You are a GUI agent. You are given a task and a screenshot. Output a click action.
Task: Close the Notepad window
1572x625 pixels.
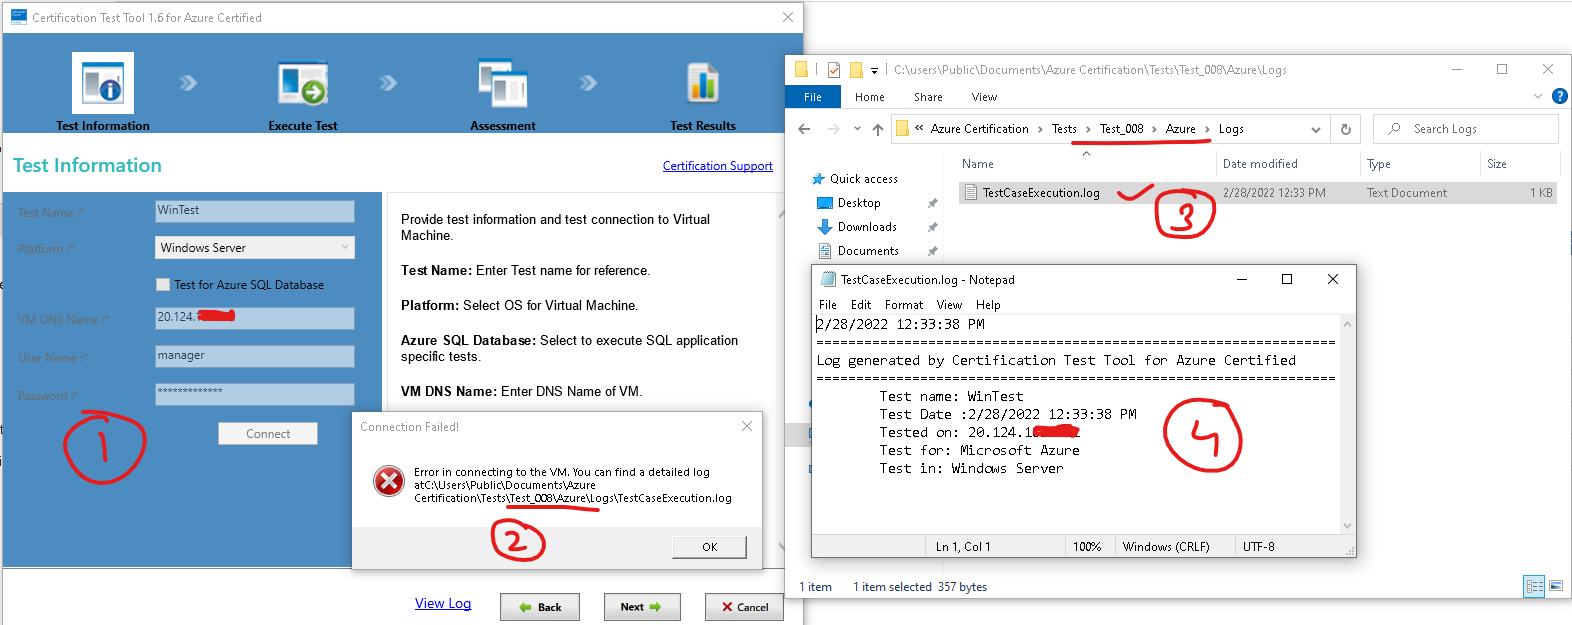[1333, 279]
